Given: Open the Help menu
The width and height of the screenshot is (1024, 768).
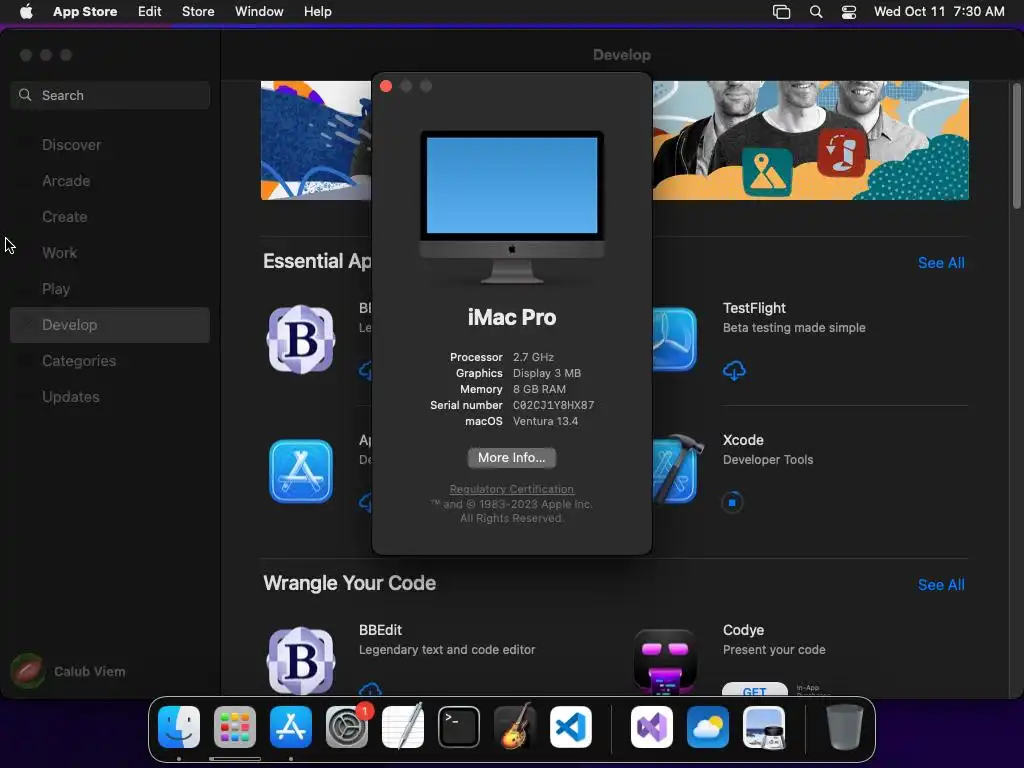Looking at the screenshot, I should coord(317,11).
